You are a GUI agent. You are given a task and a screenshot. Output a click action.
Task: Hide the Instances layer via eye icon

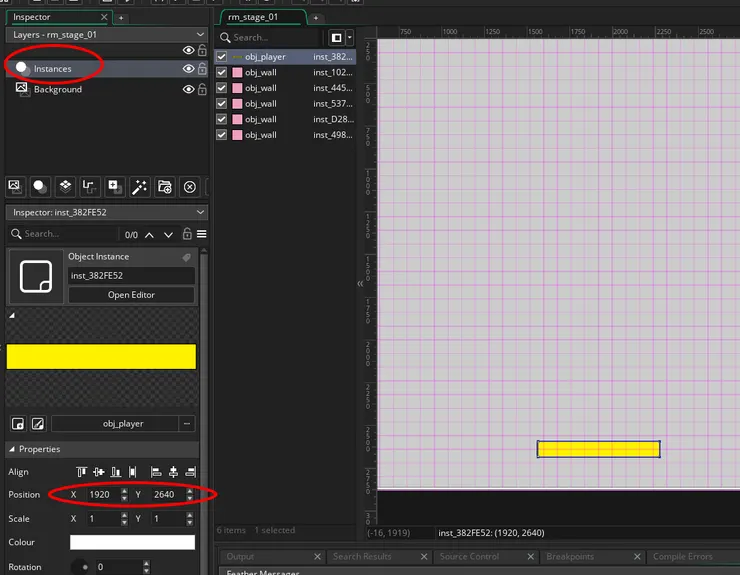pyautogui.click(x=188, y=69)
